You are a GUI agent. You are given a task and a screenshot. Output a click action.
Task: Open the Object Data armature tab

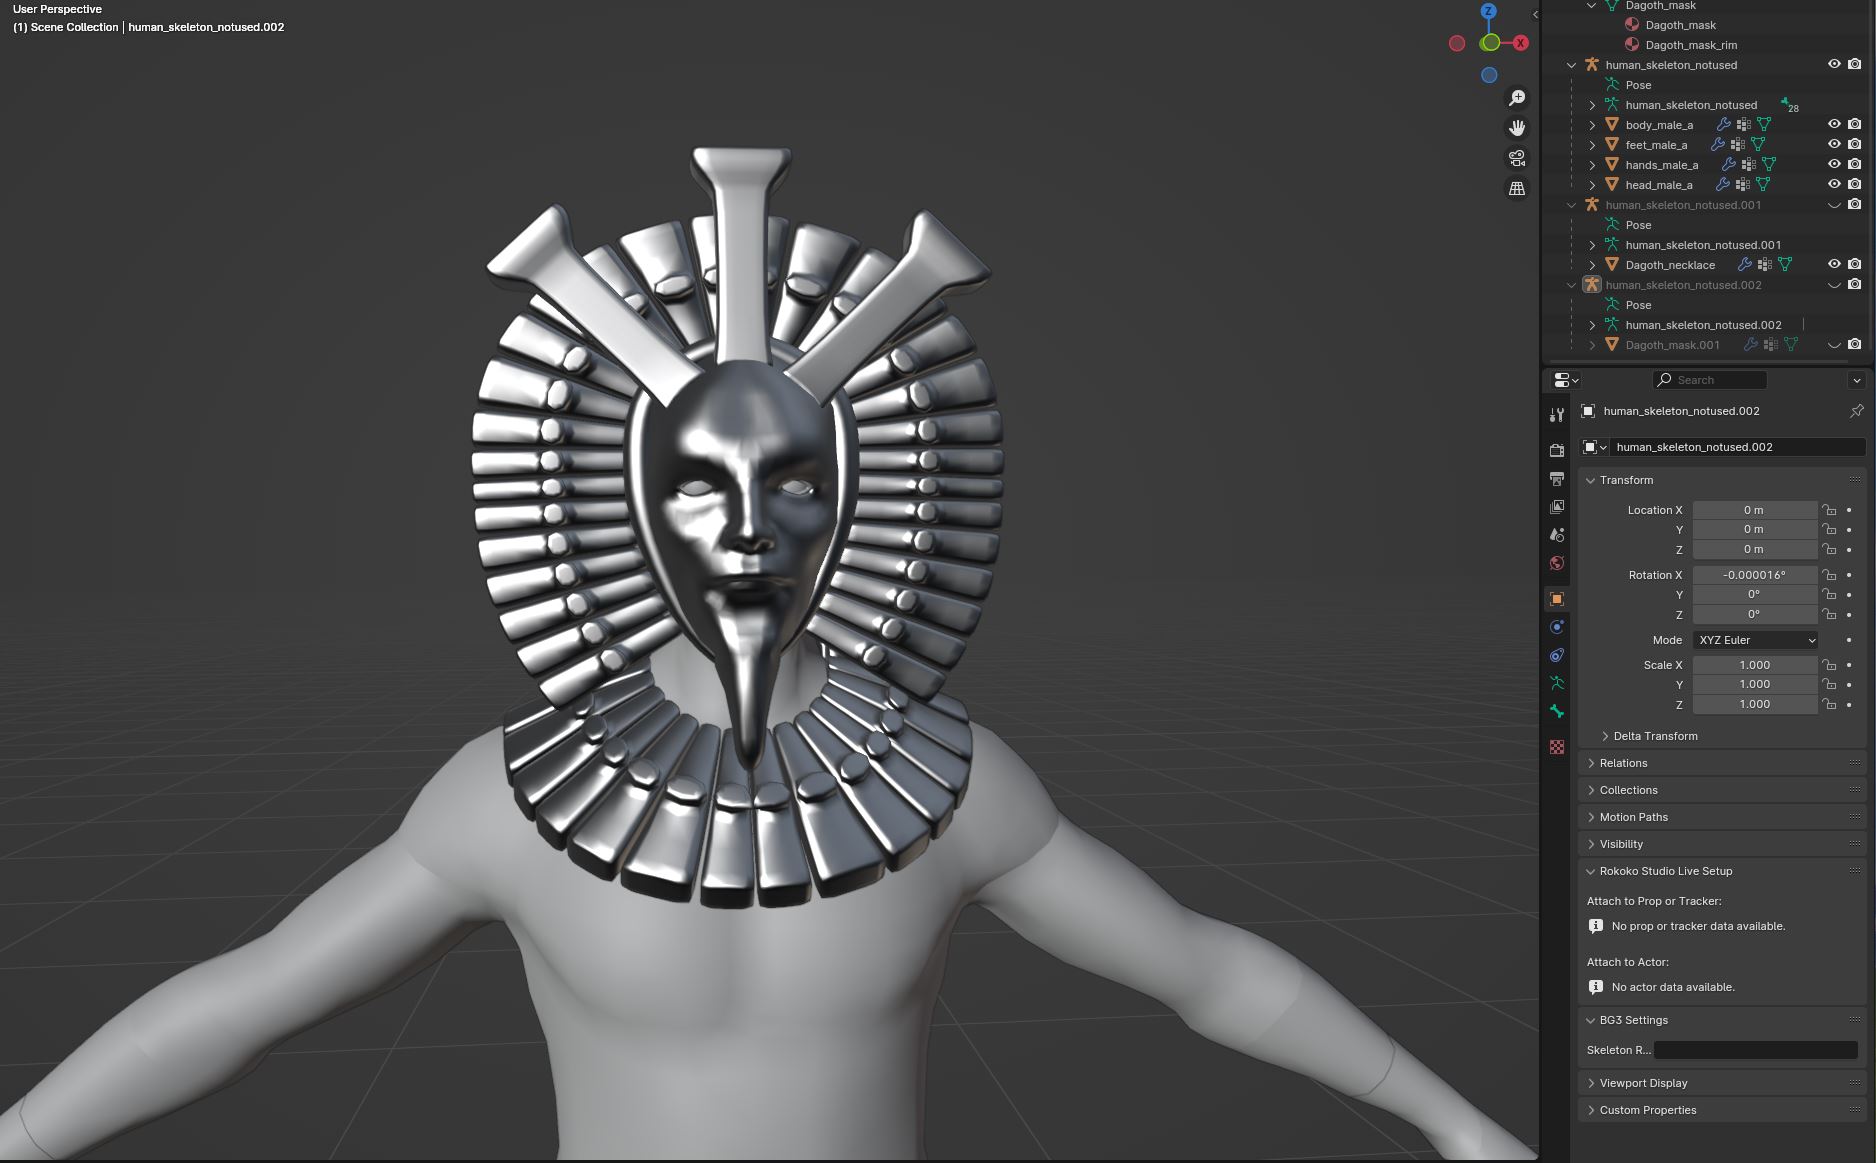pos(1557,683)
